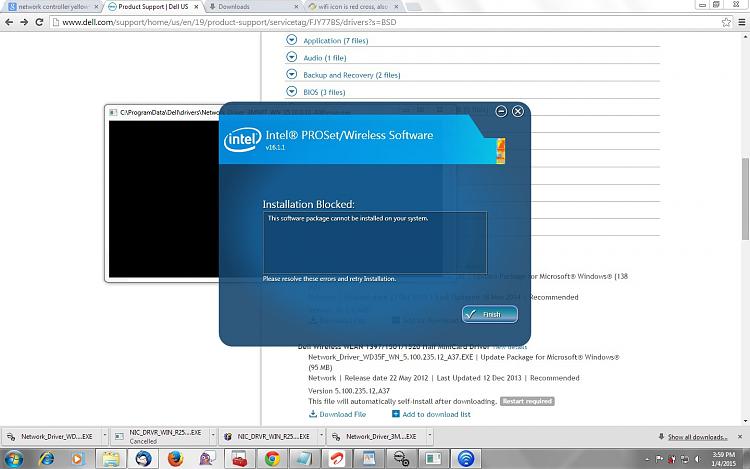Expand the BIOS (3 files) category
Image resolution: width=750 pixels, height=469 pixels.
tap(291, 92)
